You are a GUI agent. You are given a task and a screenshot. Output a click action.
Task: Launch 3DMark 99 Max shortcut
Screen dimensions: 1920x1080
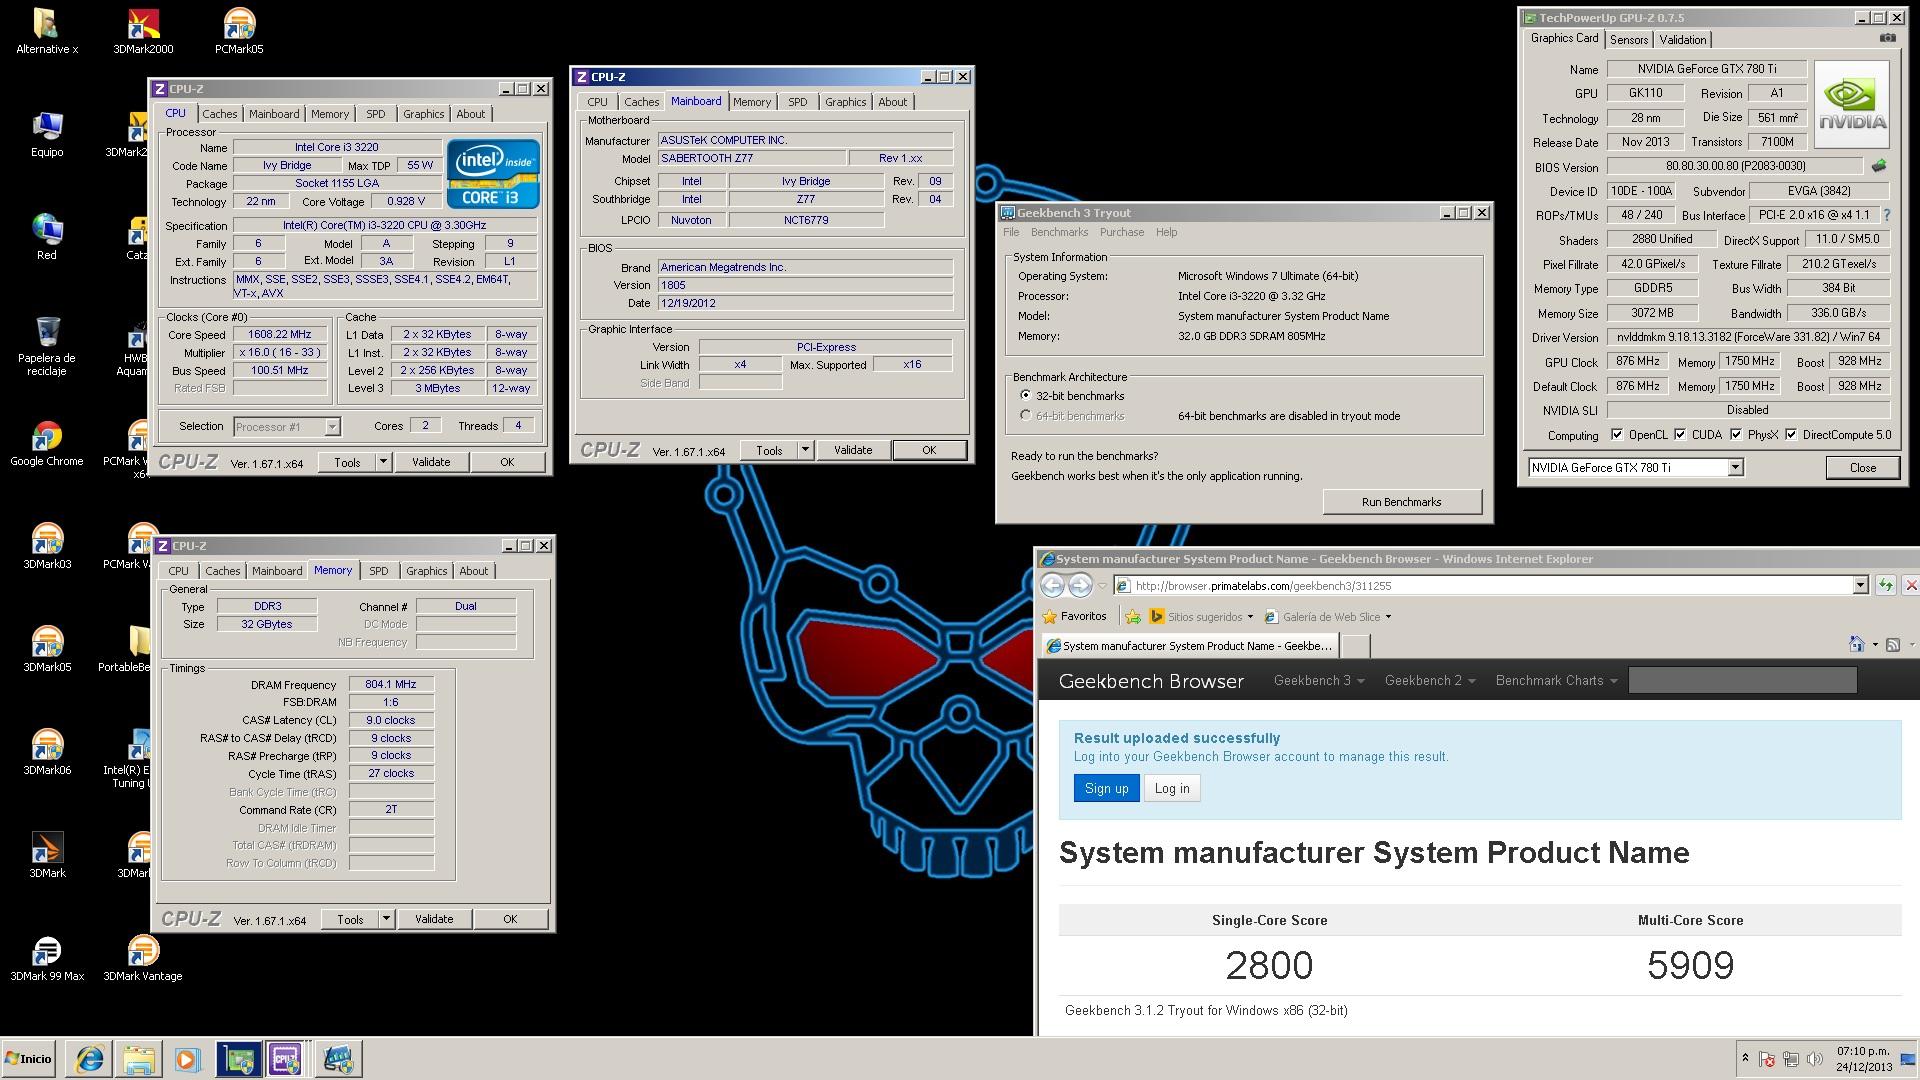(x=47, y=959)
